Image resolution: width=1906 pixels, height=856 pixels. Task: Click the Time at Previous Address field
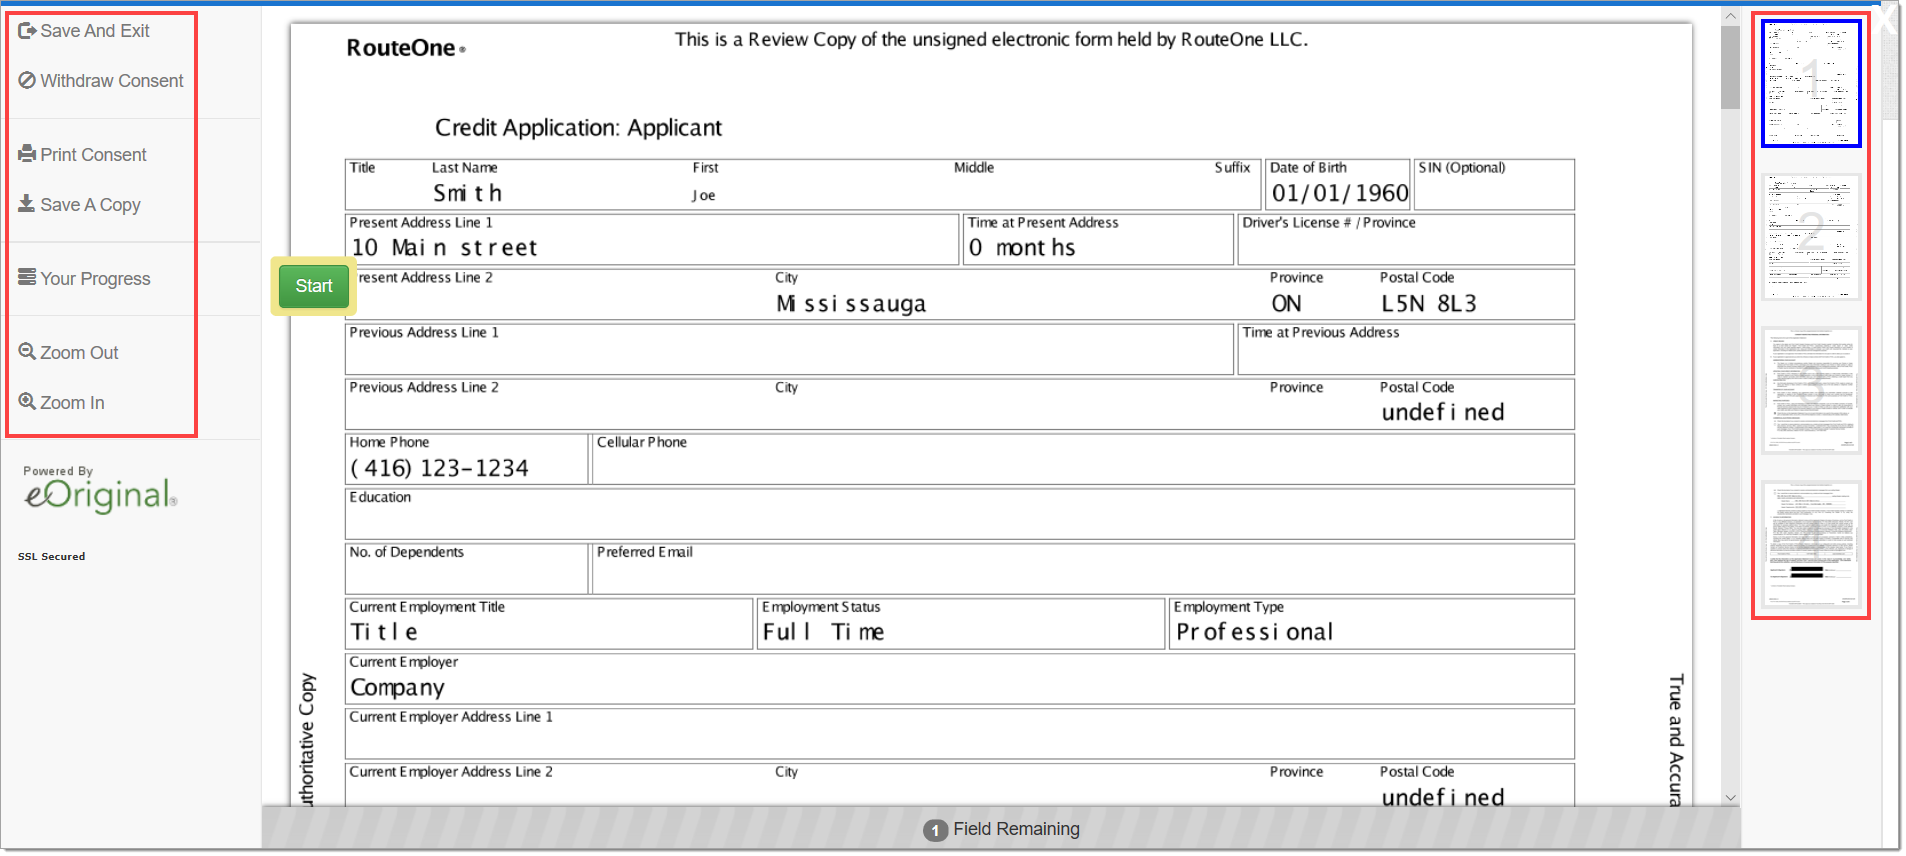(1406, 349)
